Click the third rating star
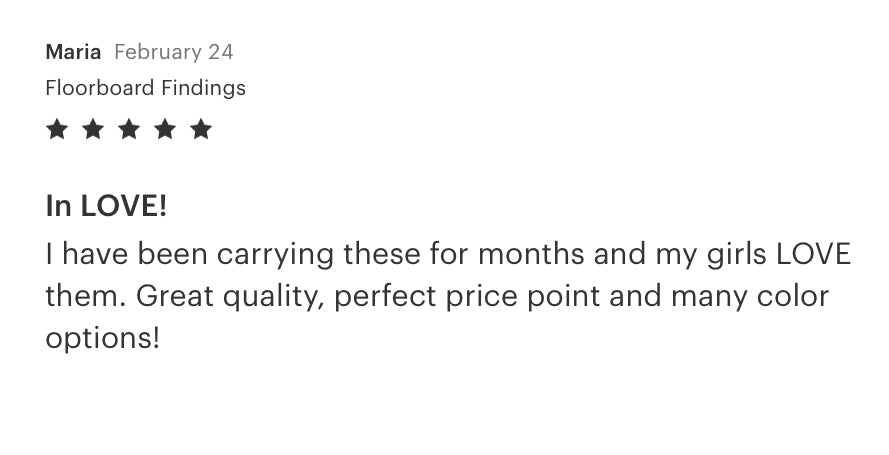Image resolution: width=889 pixels, height=455 pixels. [x=129, y=129]
